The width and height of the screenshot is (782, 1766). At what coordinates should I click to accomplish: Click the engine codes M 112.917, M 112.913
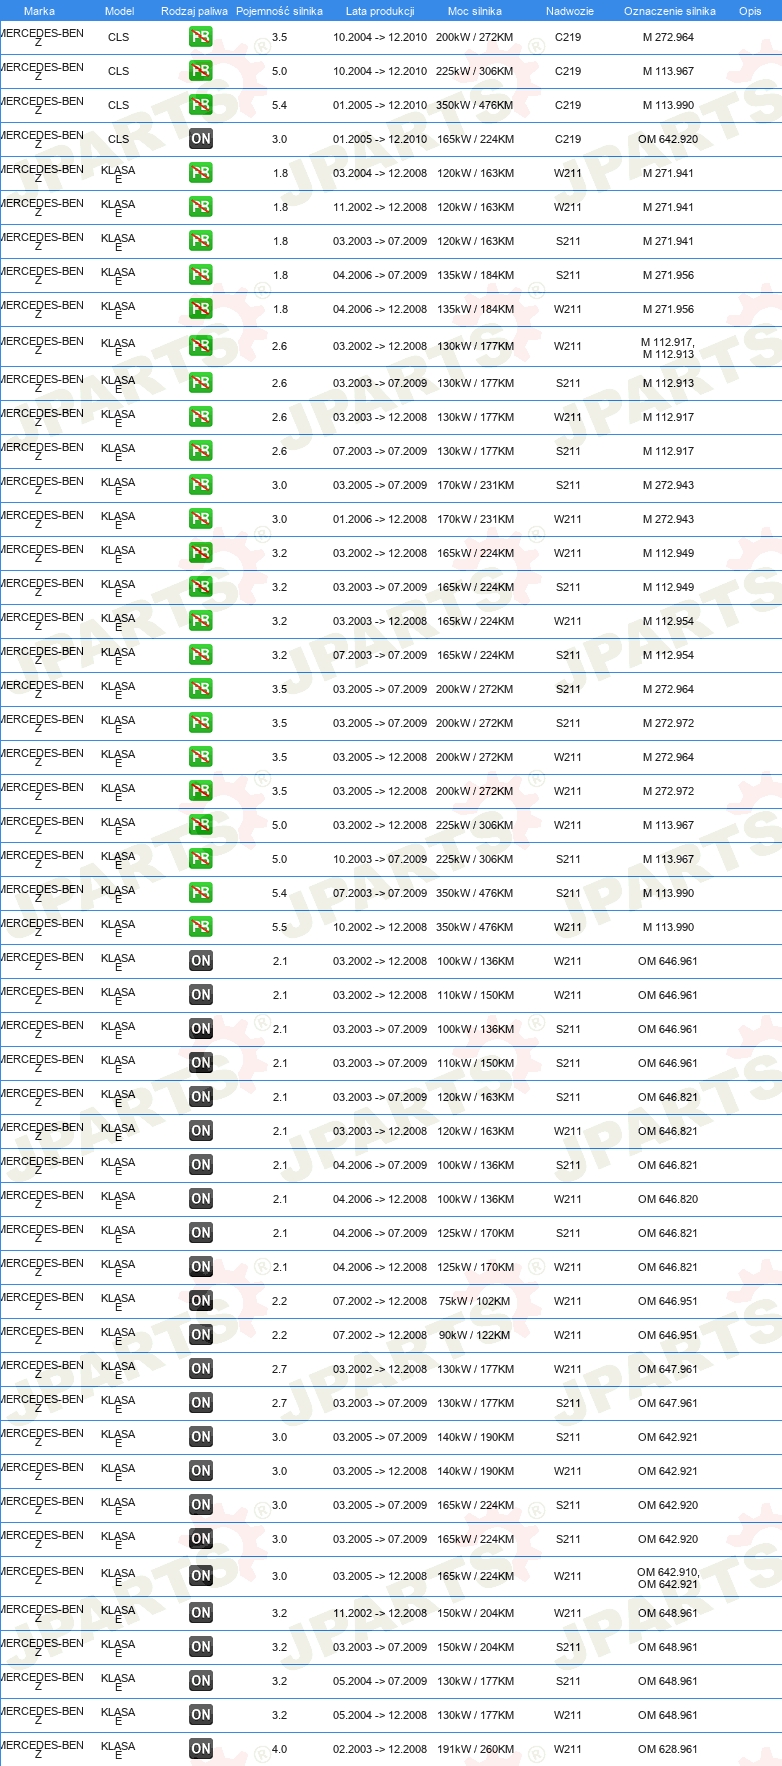[x=668, y=348]
